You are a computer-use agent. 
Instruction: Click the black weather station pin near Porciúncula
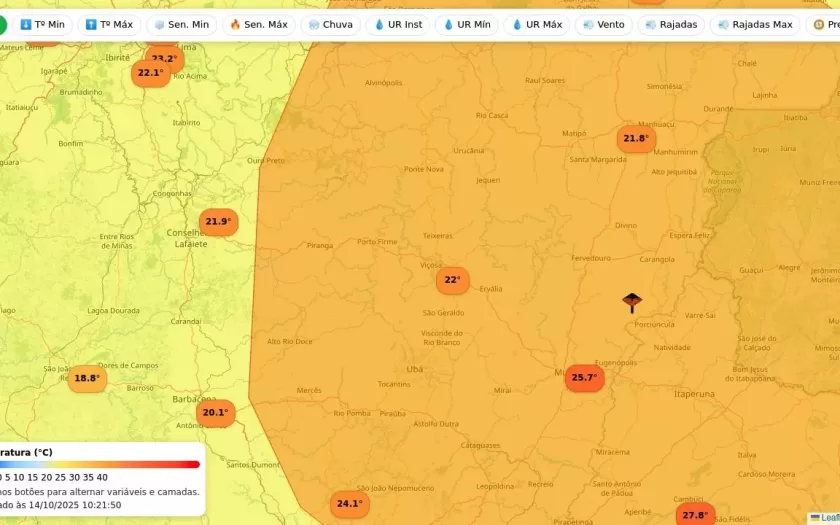click(x=632, y=301)
